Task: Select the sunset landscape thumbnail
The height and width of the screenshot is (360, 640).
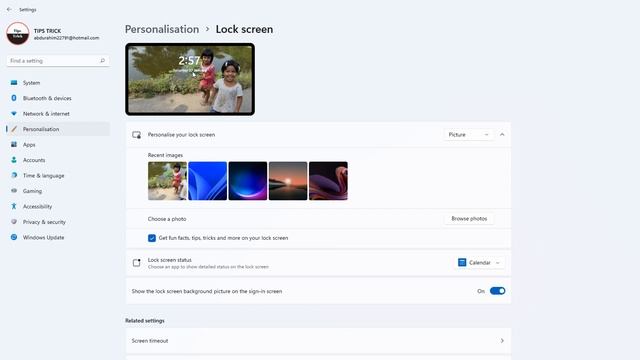Action: click(x=288, y=181)
